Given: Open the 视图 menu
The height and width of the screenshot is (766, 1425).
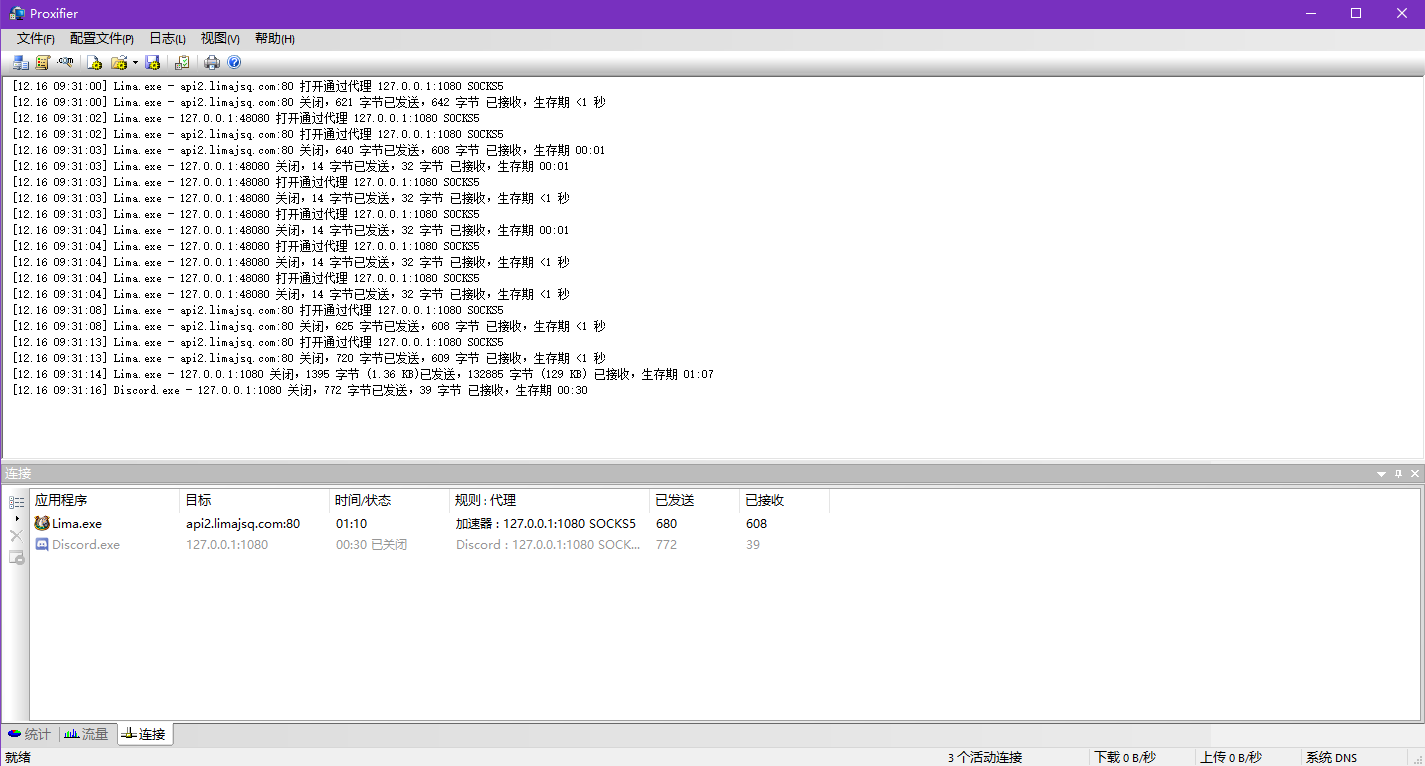Looking at the screenshot, I should click(220, 39).
